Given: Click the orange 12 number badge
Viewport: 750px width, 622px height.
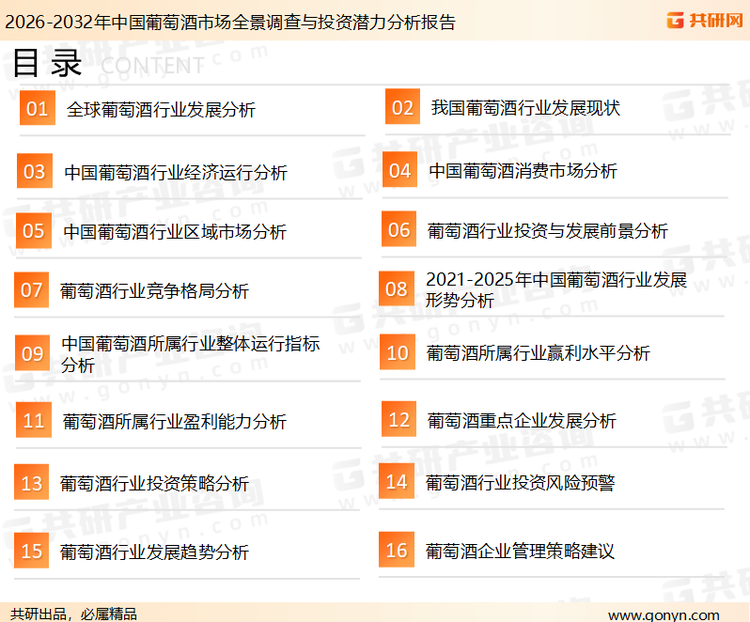Looking at the screenshot, I should 399,419.
